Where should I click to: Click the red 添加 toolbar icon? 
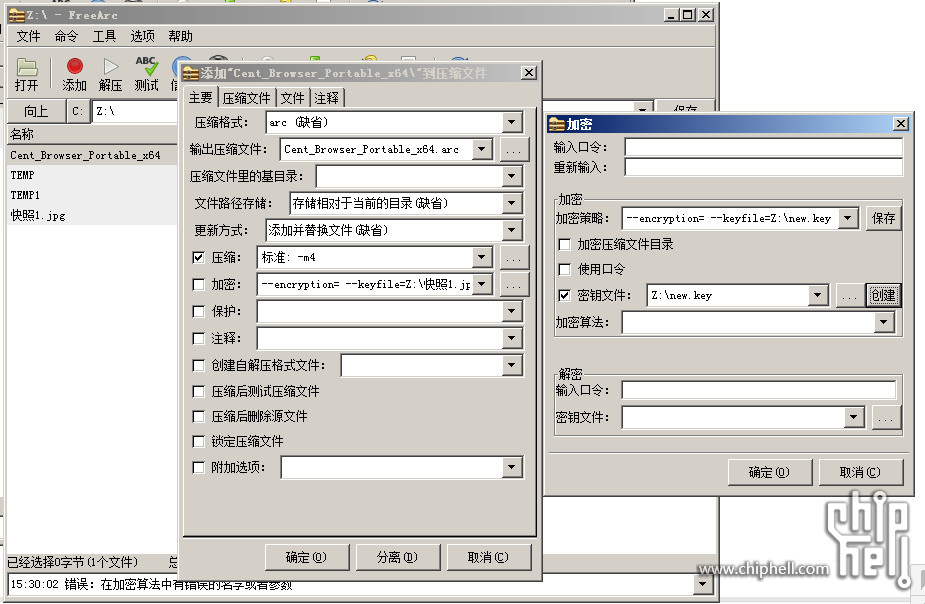(74, 74)
